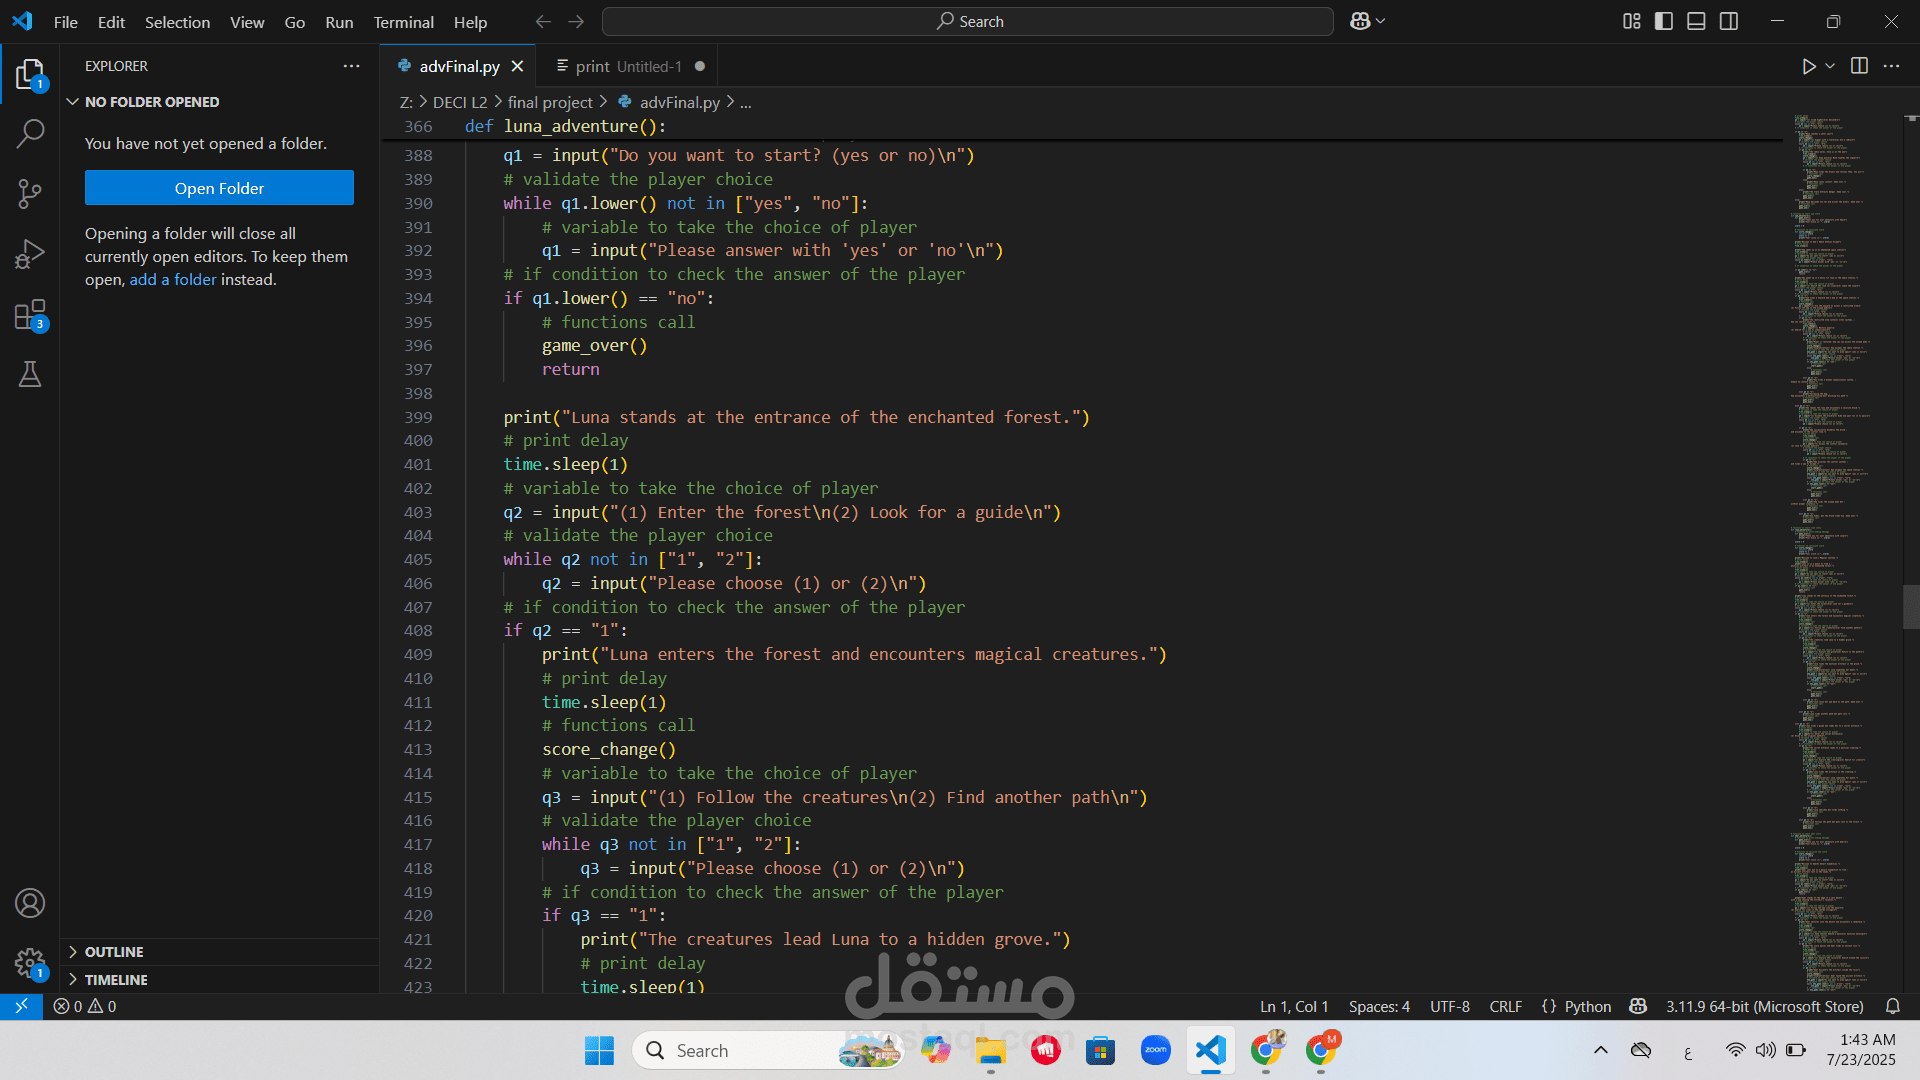Open the Search view in activity bar
This screenshot has height=1080, width=1920.
(30, 133)
